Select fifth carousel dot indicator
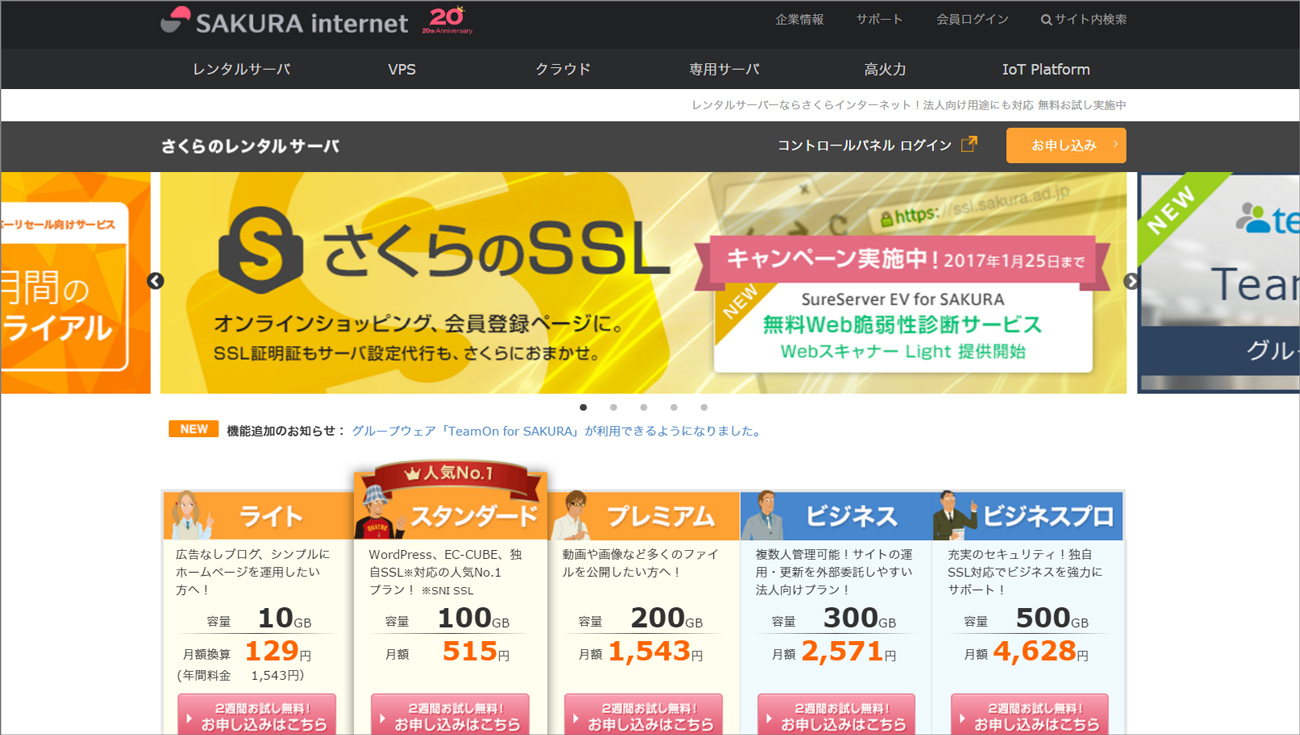This screenshot has width=1300, height=735. point(704,407)
